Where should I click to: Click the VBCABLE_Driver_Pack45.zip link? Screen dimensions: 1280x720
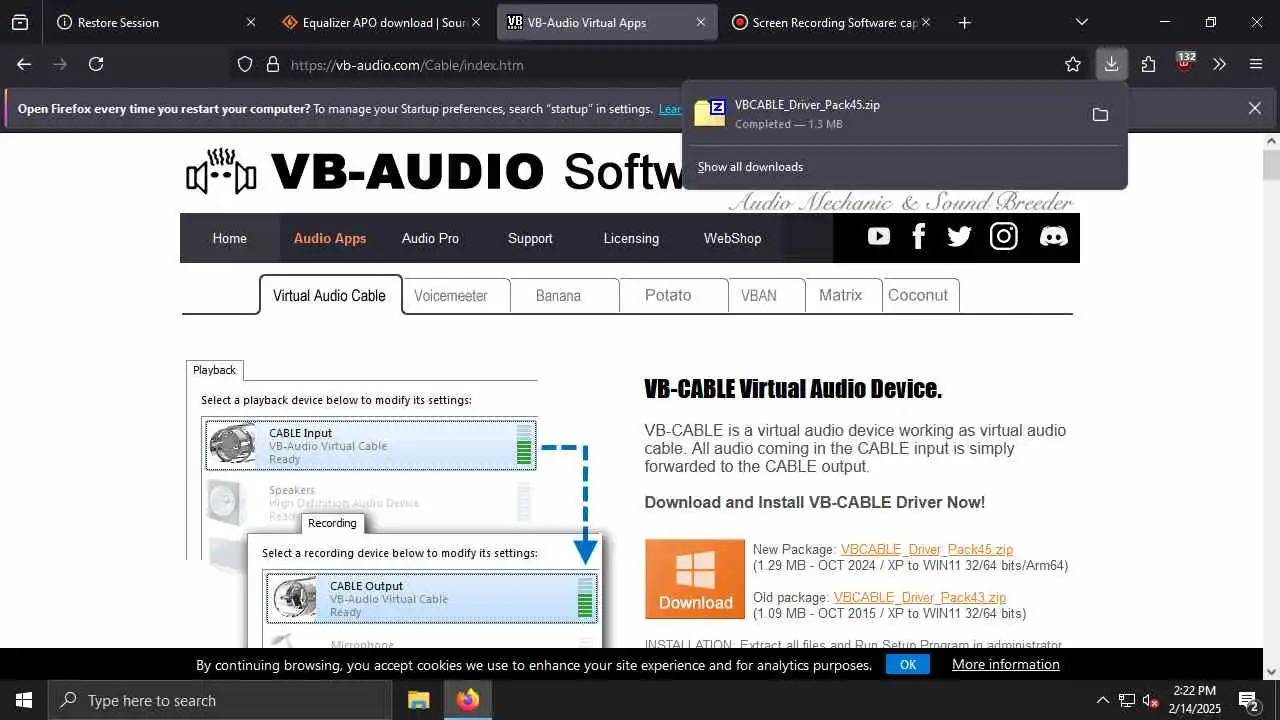click(x=927, y=549)
